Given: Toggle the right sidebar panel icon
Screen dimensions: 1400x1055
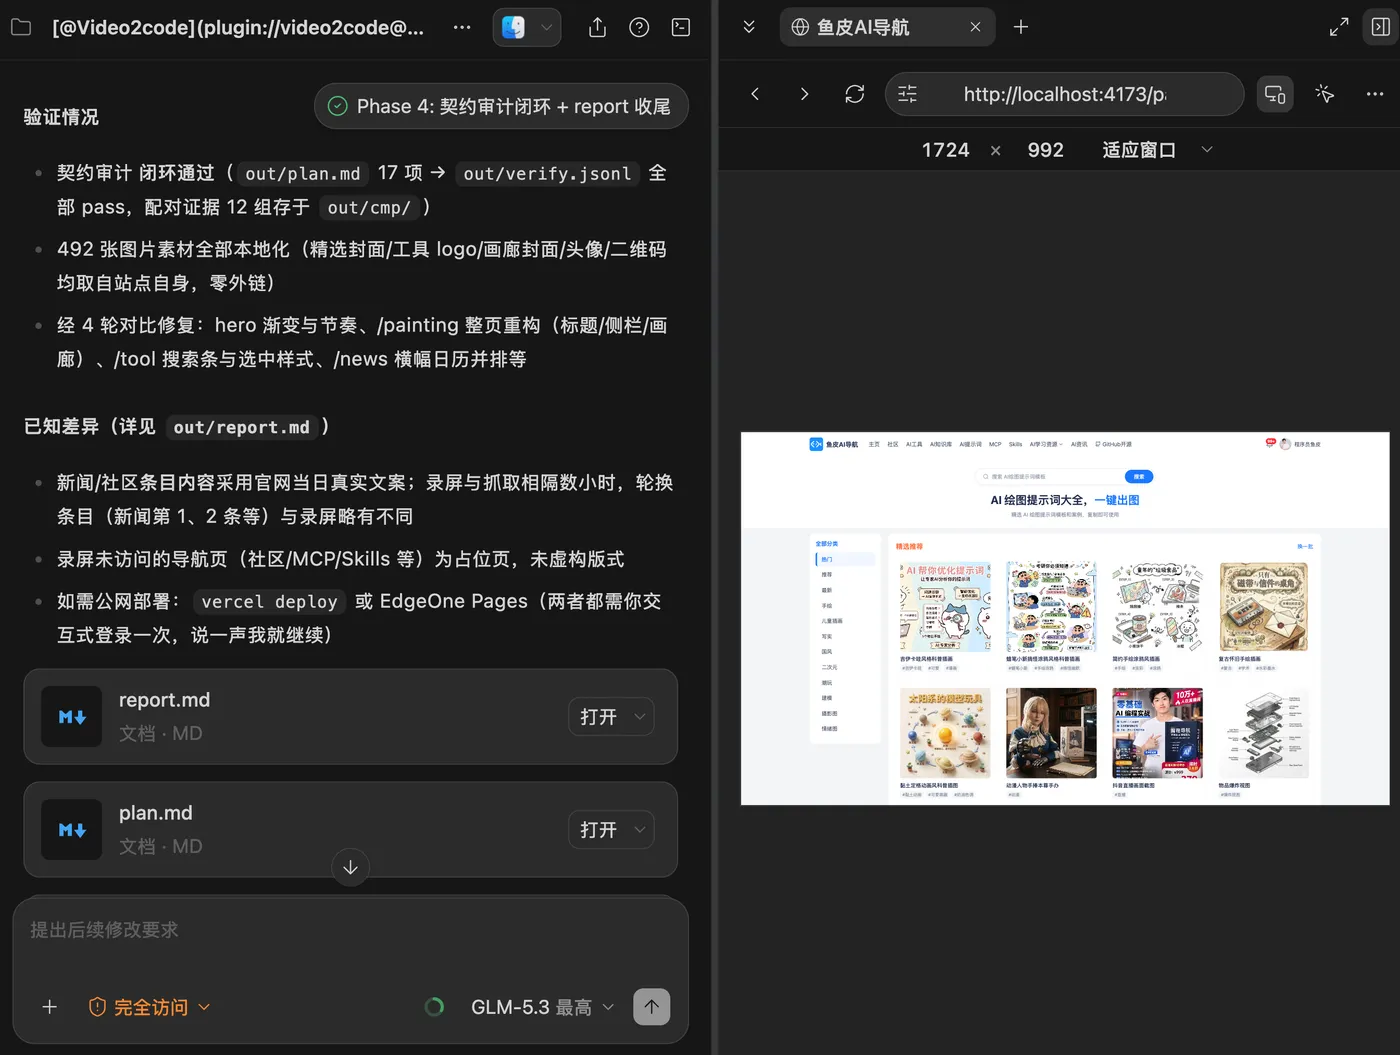Looking at the screenshot, I should click(x=1381, y=27).
